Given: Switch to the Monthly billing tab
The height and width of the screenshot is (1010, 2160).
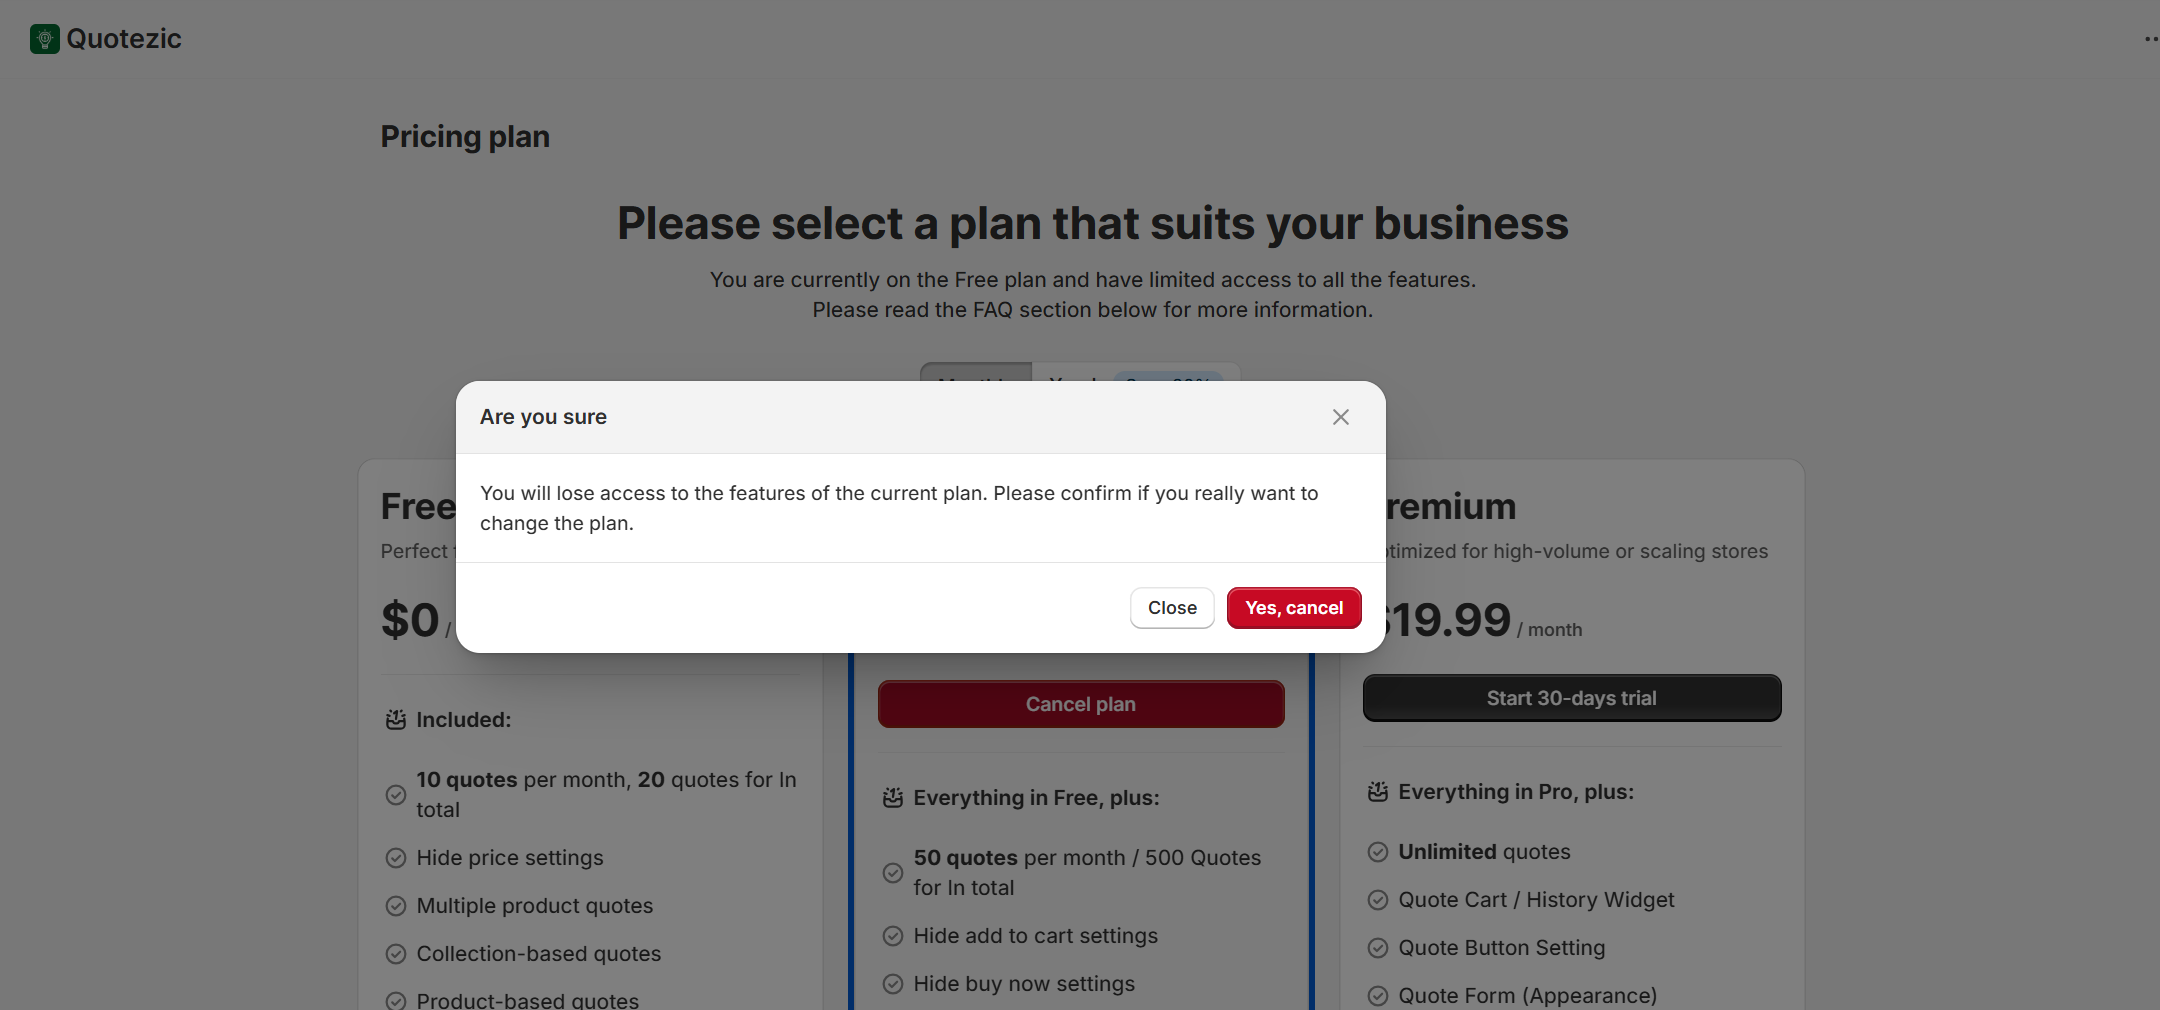Looking at the screenshot, I should tap(975, 373).
